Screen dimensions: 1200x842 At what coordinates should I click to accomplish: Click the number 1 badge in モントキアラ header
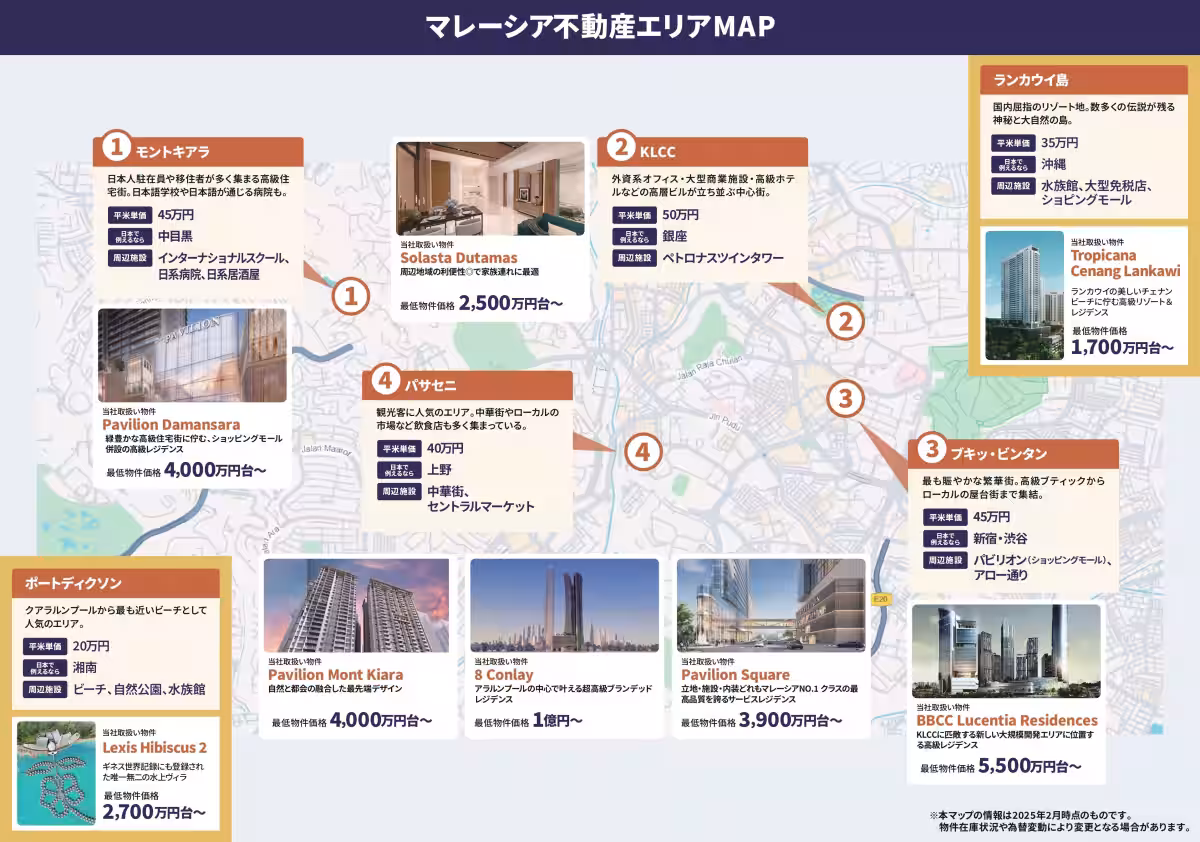116,148
